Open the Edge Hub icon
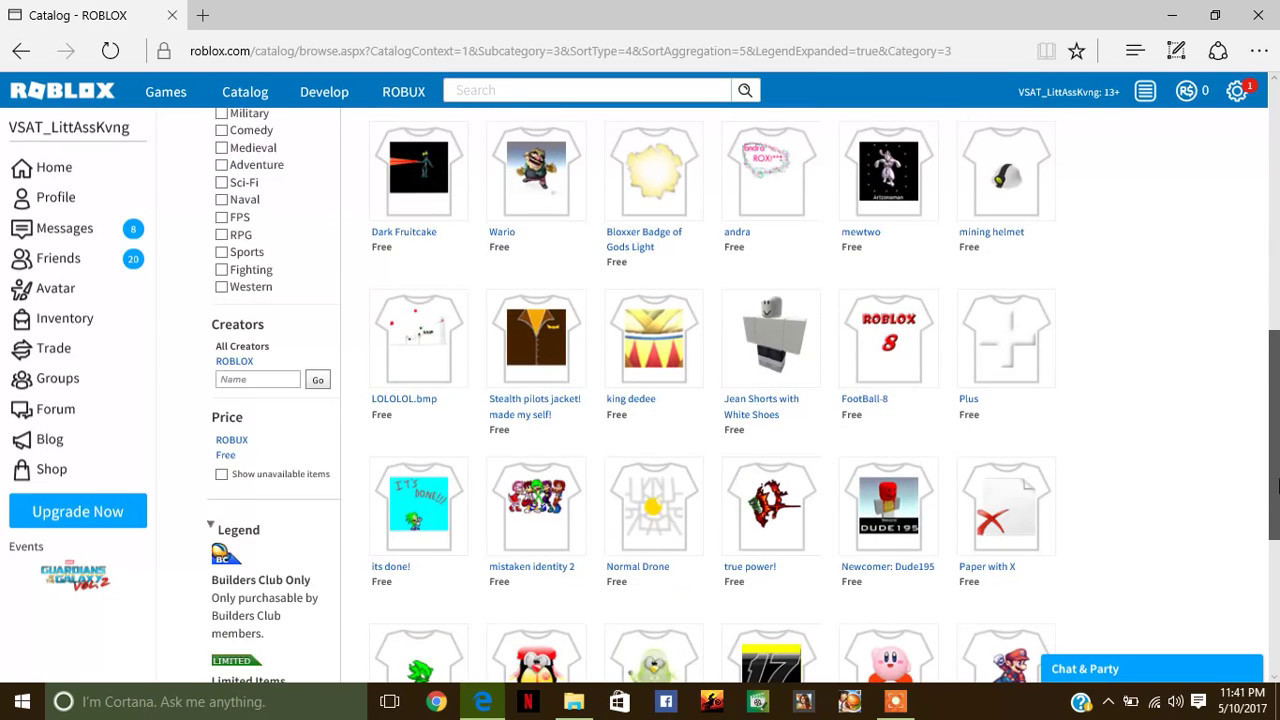 tap(1135, 51)
